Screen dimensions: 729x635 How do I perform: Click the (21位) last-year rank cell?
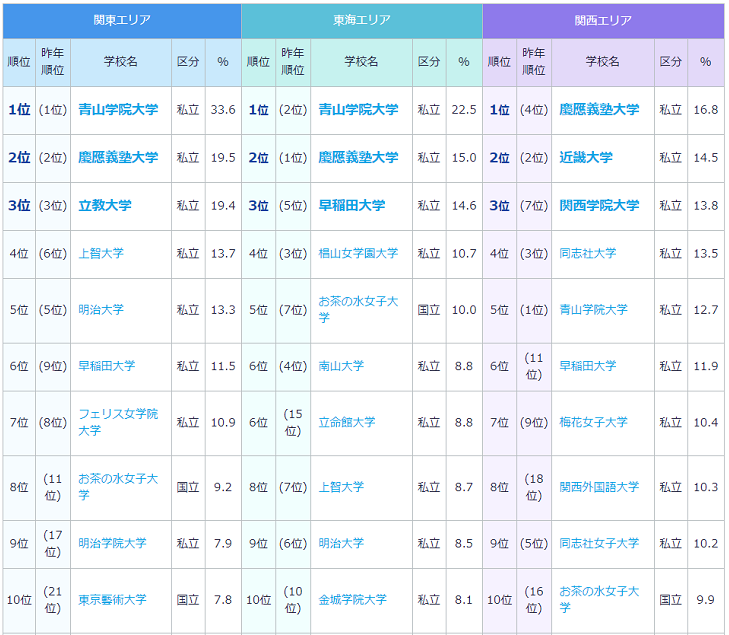pyautogui.click(x=53, y=600)
